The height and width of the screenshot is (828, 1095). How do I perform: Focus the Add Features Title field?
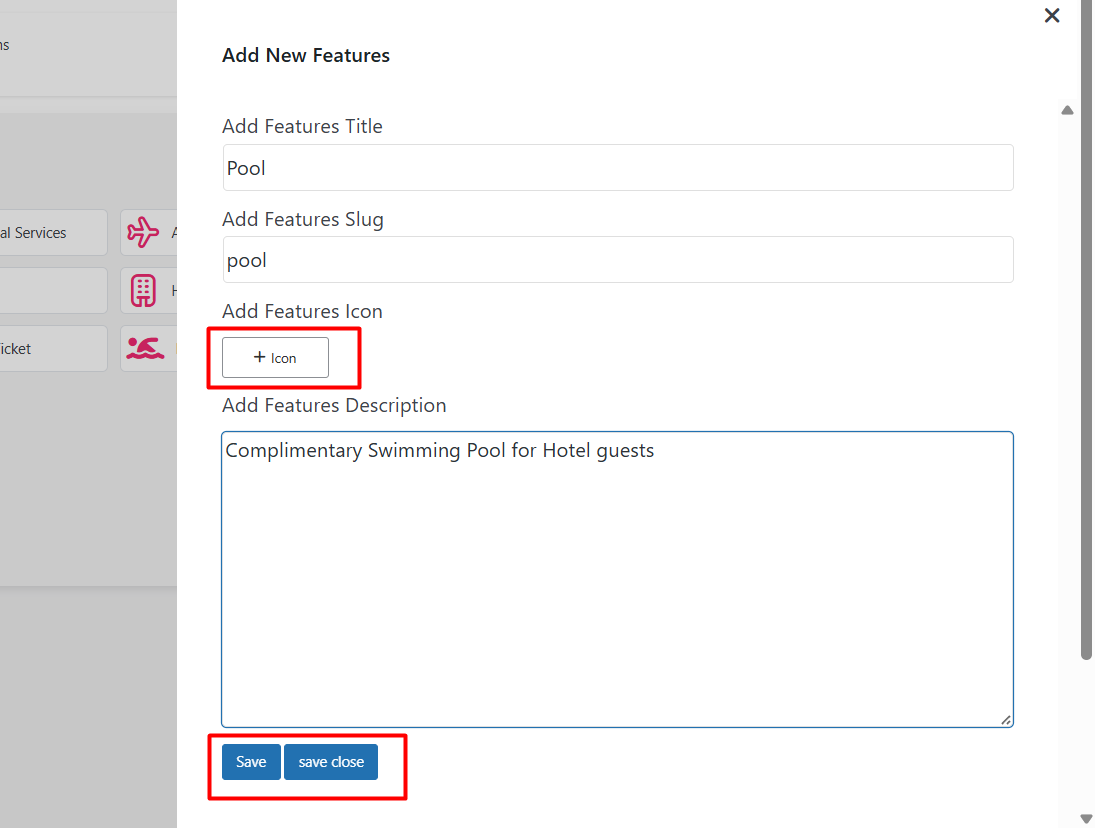point(617,168)
